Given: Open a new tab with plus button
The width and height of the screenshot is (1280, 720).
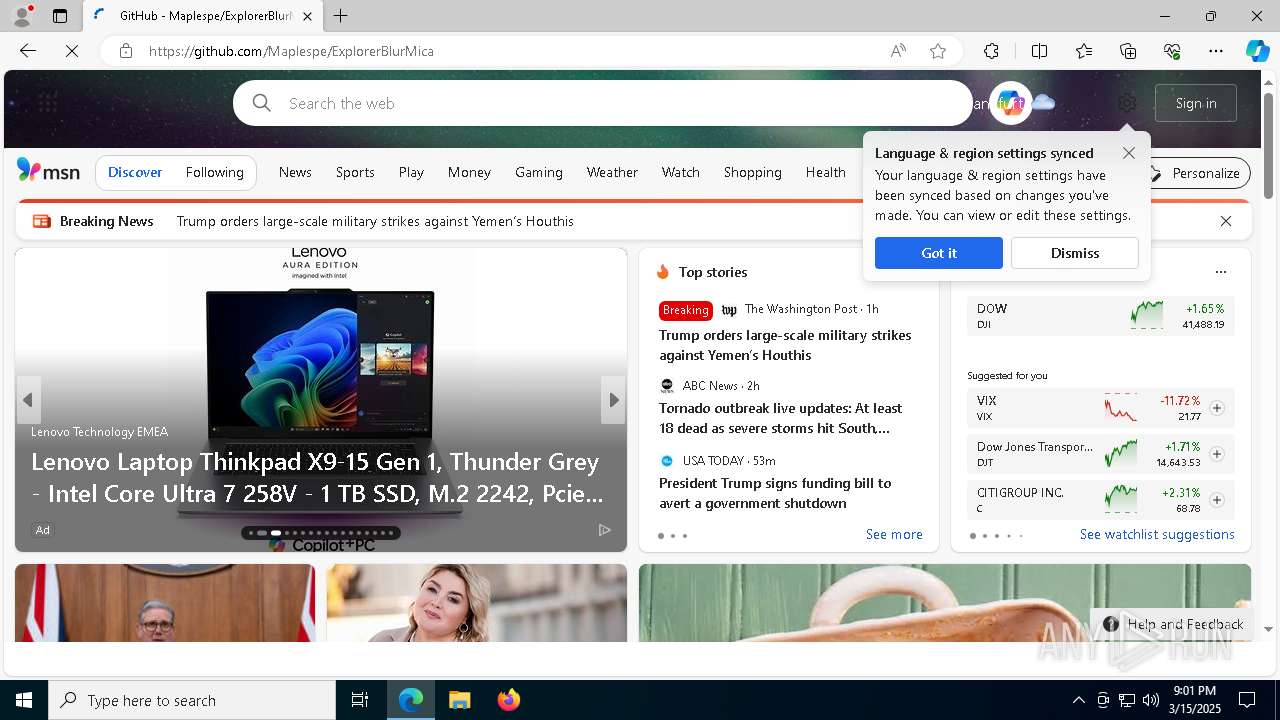Looking at the screenshot, I should click(x=341, y=16).
